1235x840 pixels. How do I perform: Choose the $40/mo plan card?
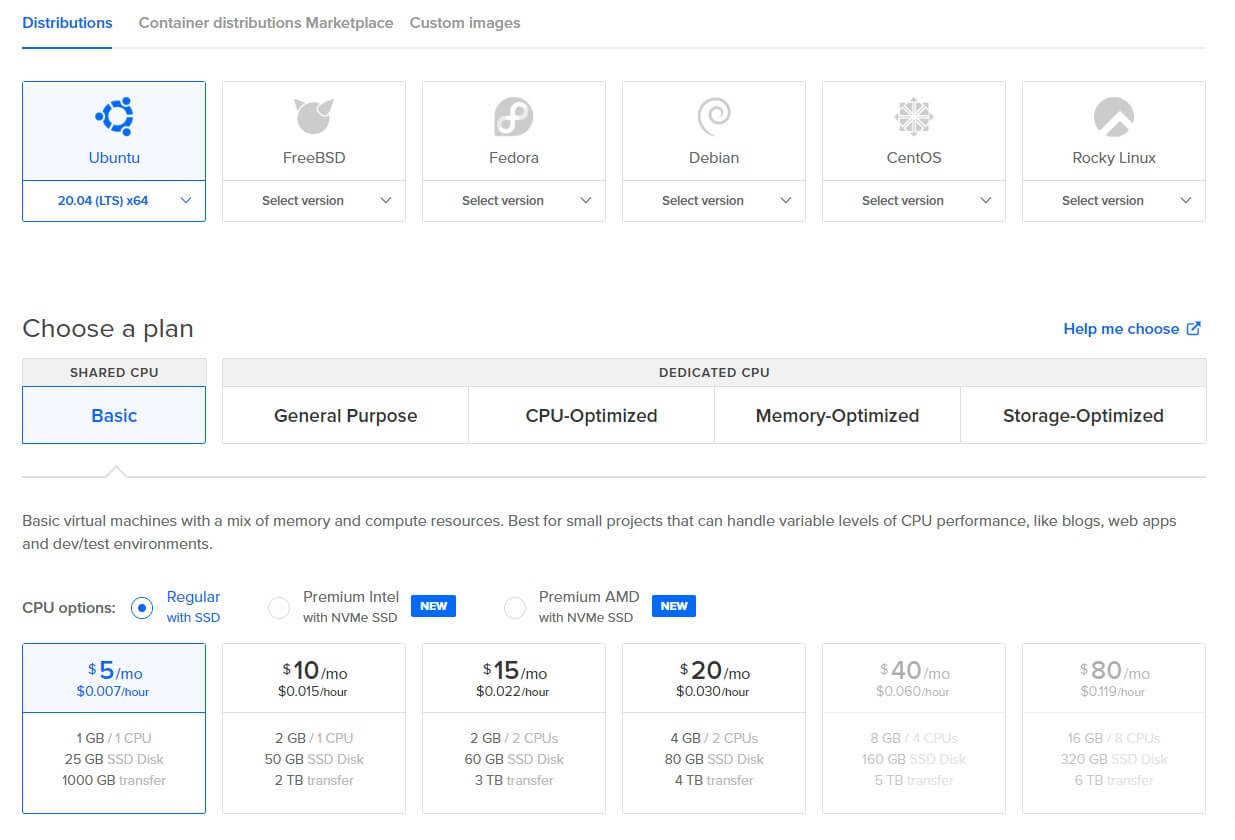click(914, 728)
